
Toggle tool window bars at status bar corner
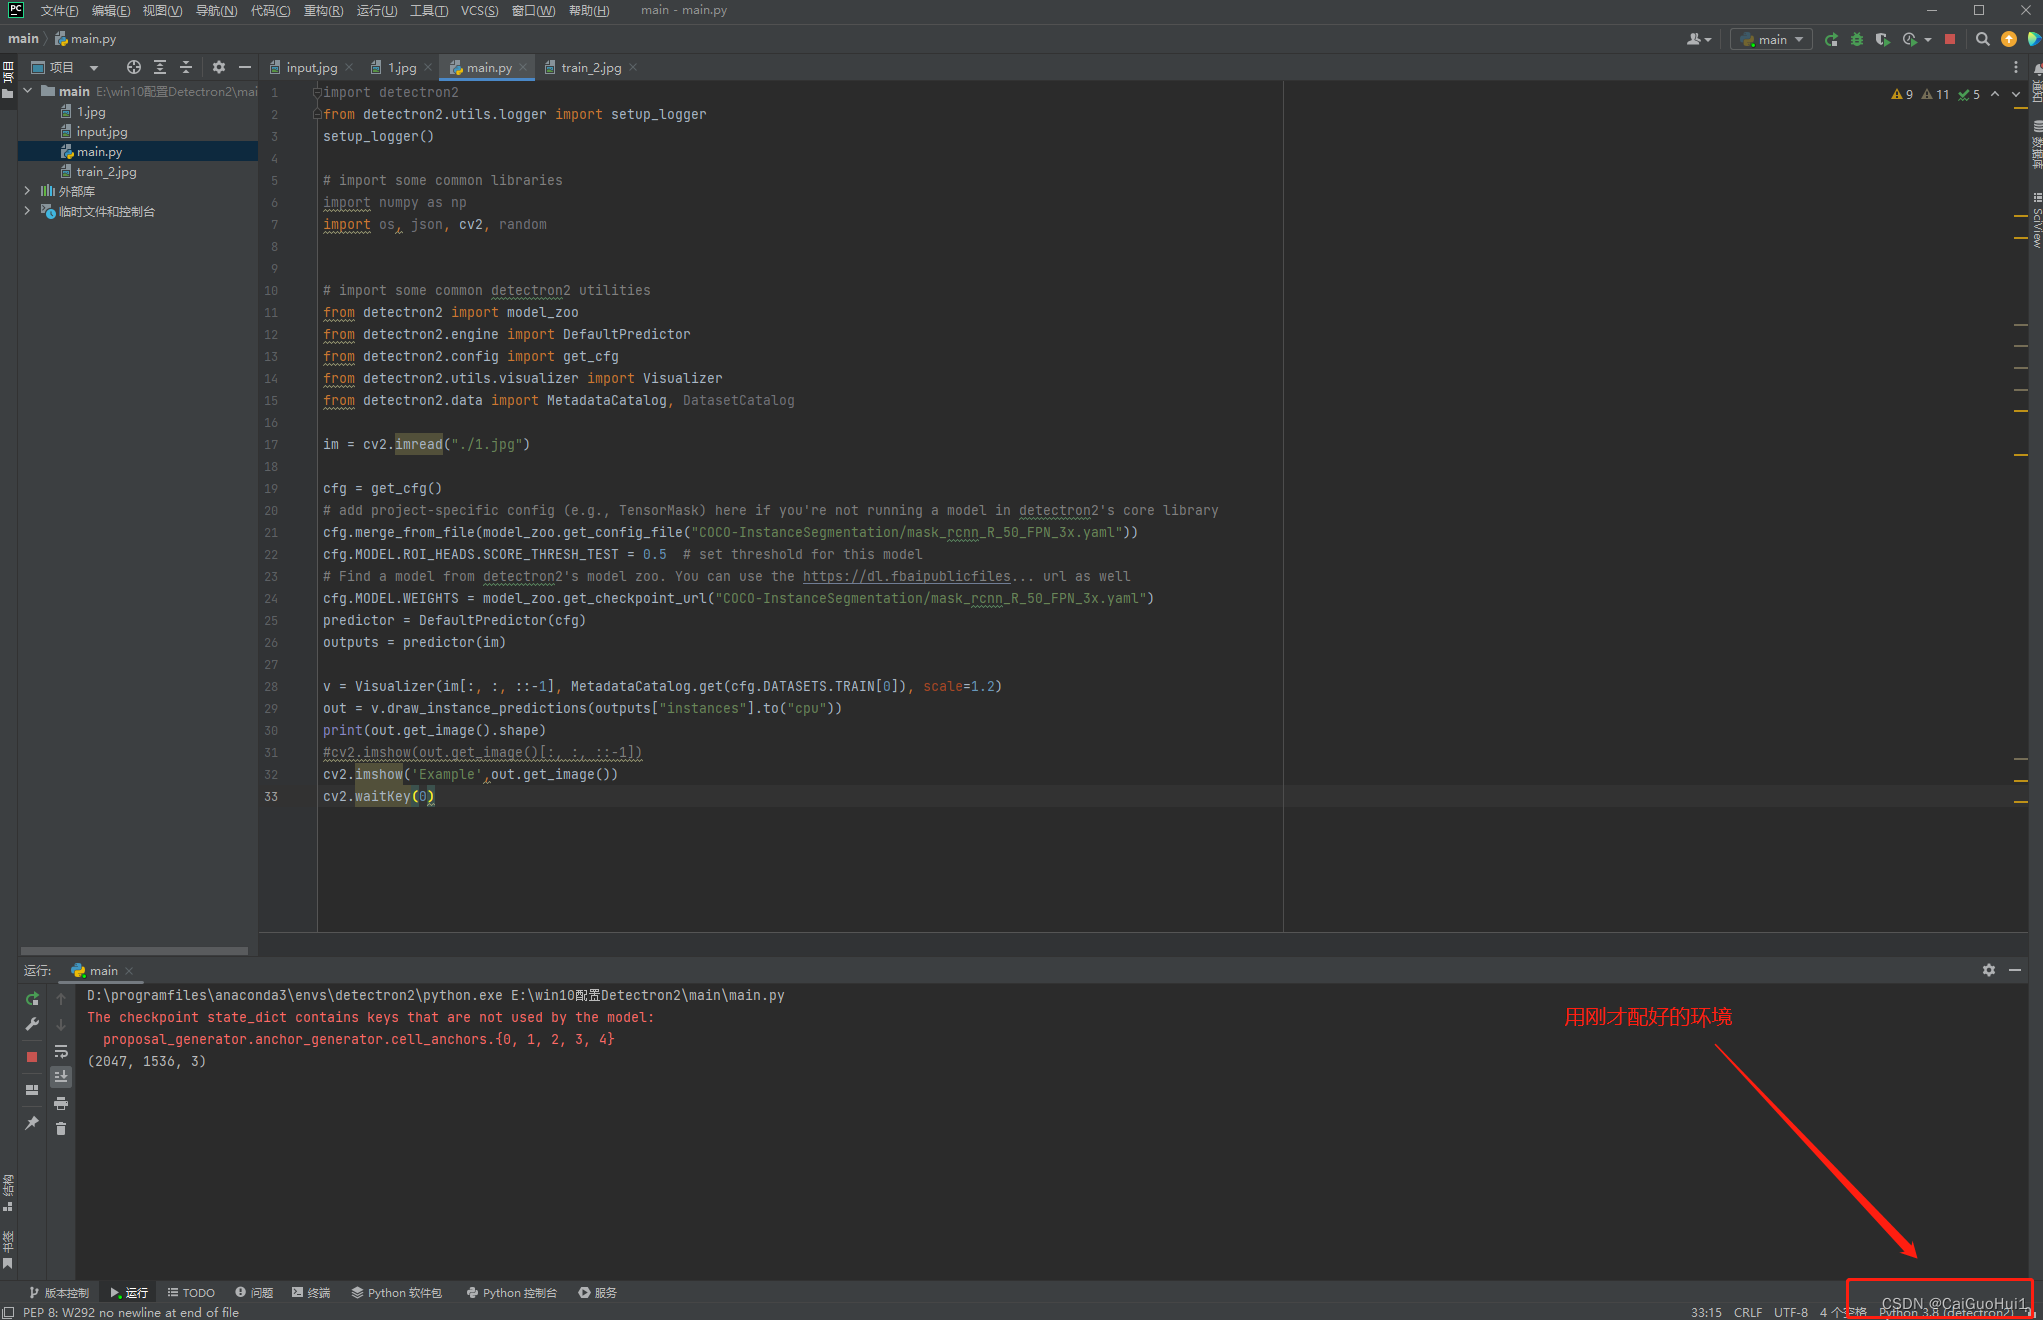pos(9,1313)
